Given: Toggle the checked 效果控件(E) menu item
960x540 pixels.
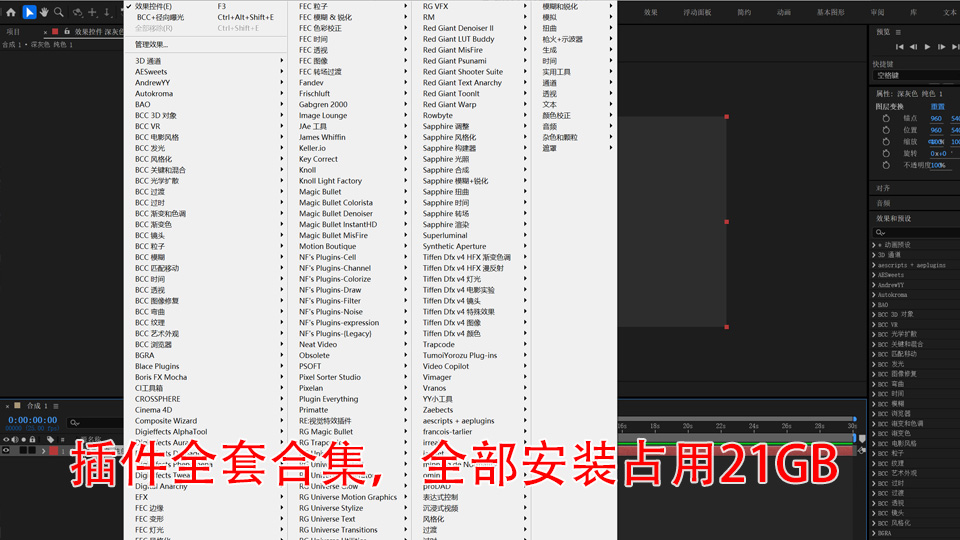Looking at the screenshot, I should pos(153,6).
